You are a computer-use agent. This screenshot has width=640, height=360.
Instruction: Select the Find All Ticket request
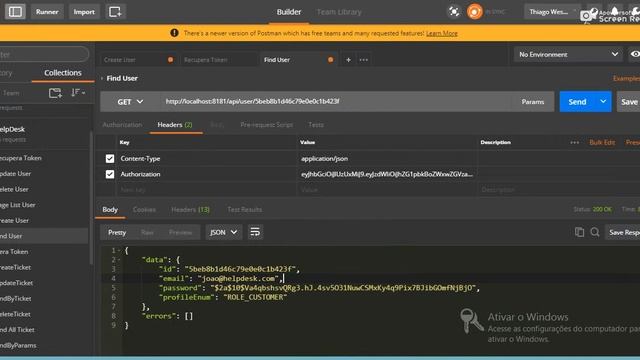(44, 330)
